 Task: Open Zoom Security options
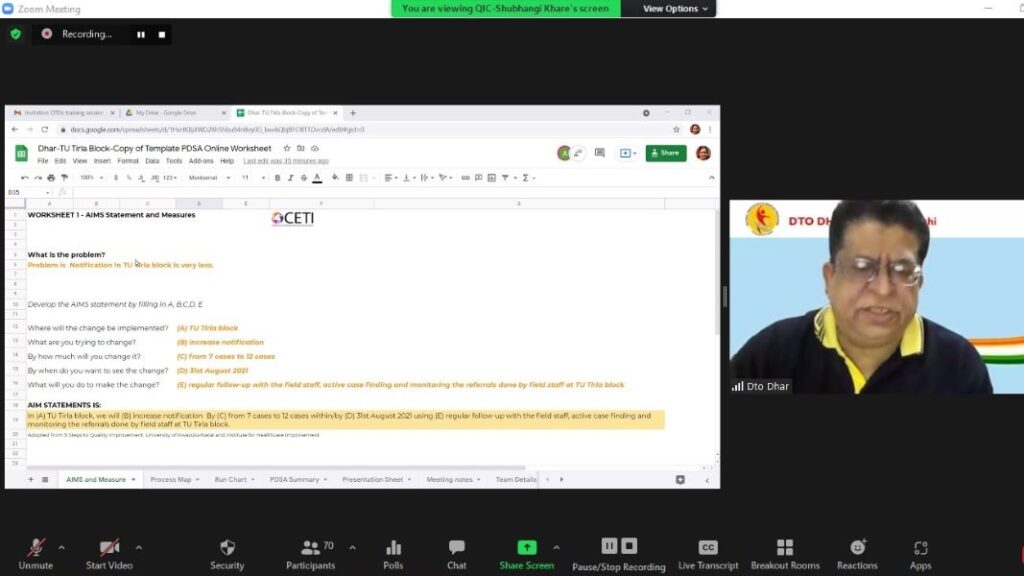227,554
